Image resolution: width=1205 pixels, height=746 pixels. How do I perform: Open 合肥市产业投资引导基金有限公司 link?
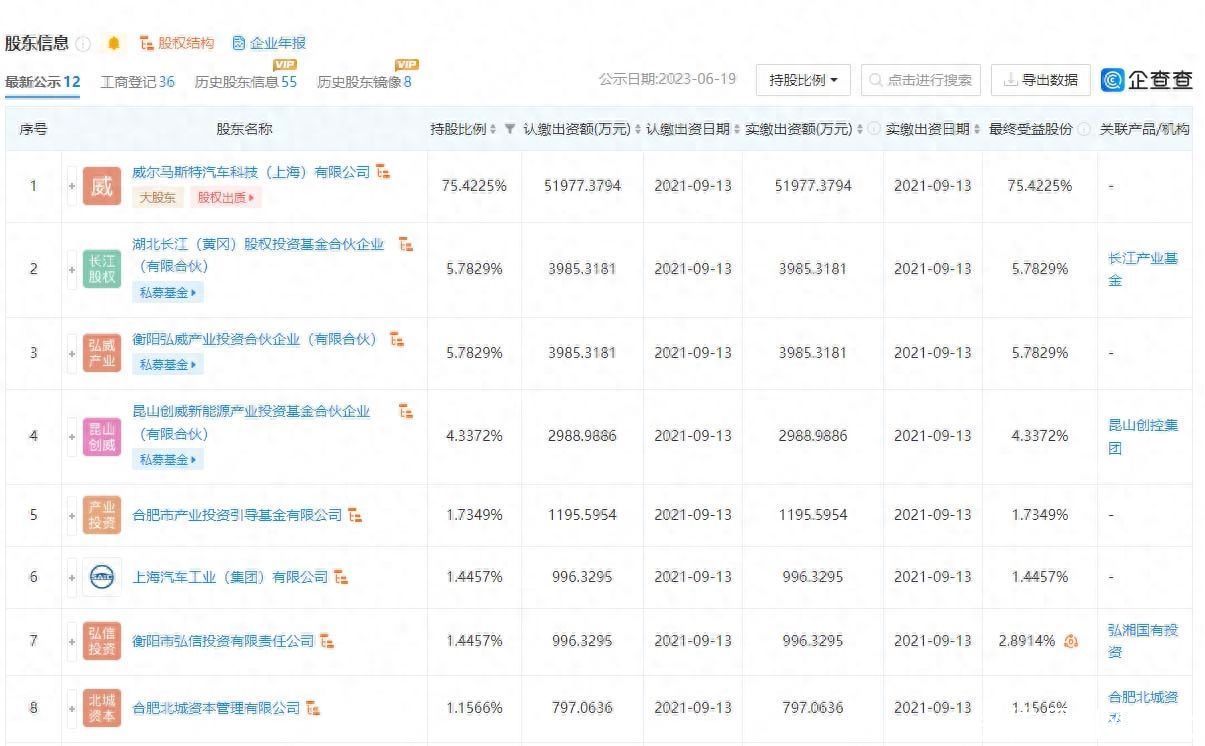click(x=237, y=515)
